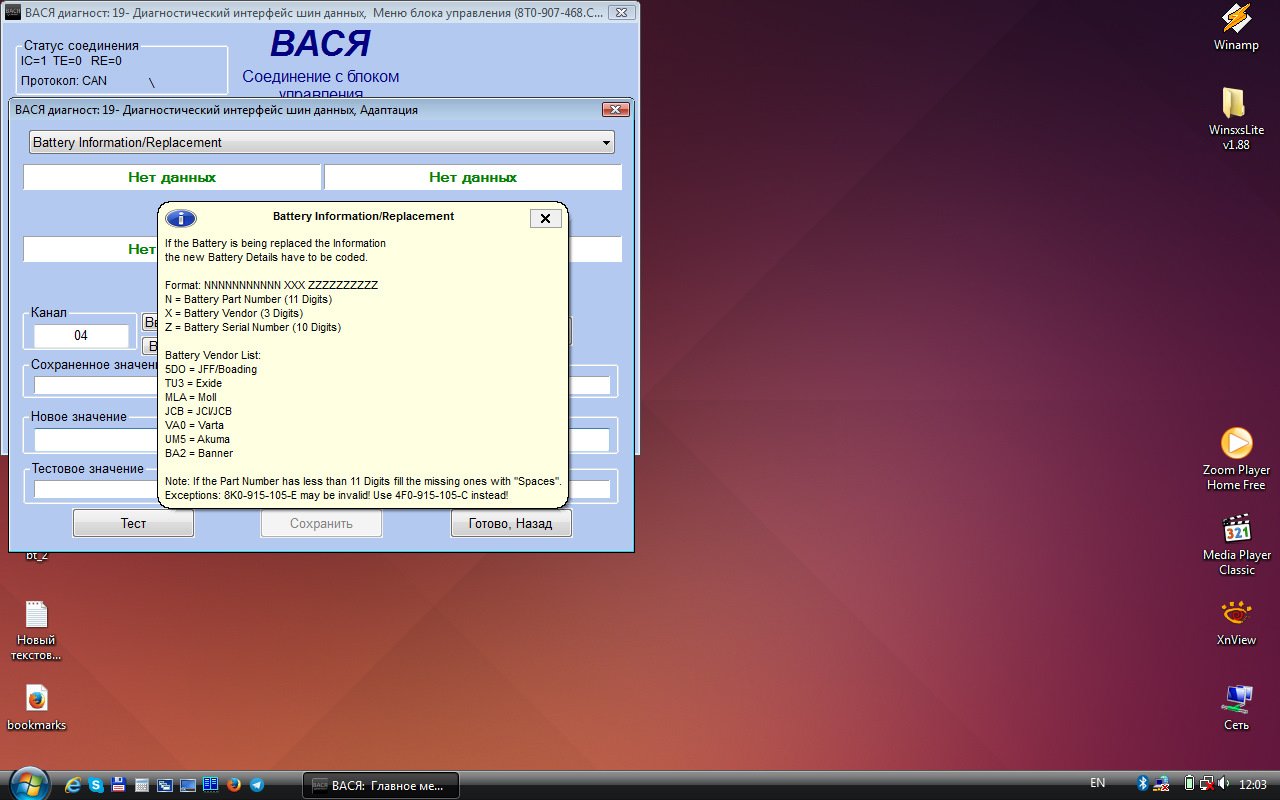Open the calculator quick launch icon
Viewport: 1280px width, 800px height.
[x=142, y=785]
